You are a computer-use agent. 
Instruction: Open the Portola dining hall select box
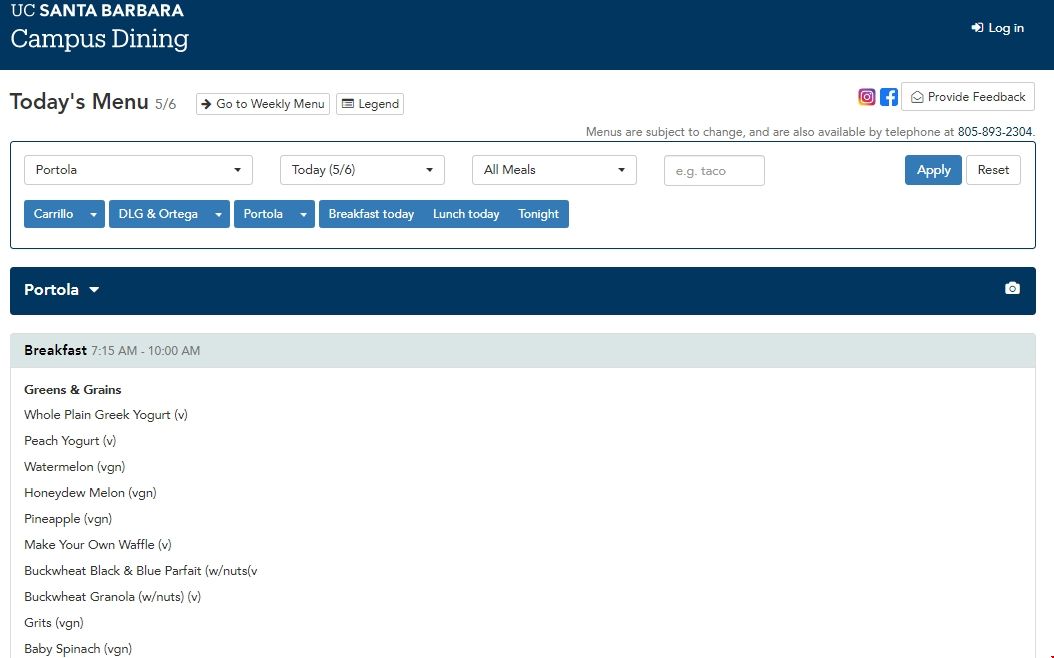click(138, 170)
